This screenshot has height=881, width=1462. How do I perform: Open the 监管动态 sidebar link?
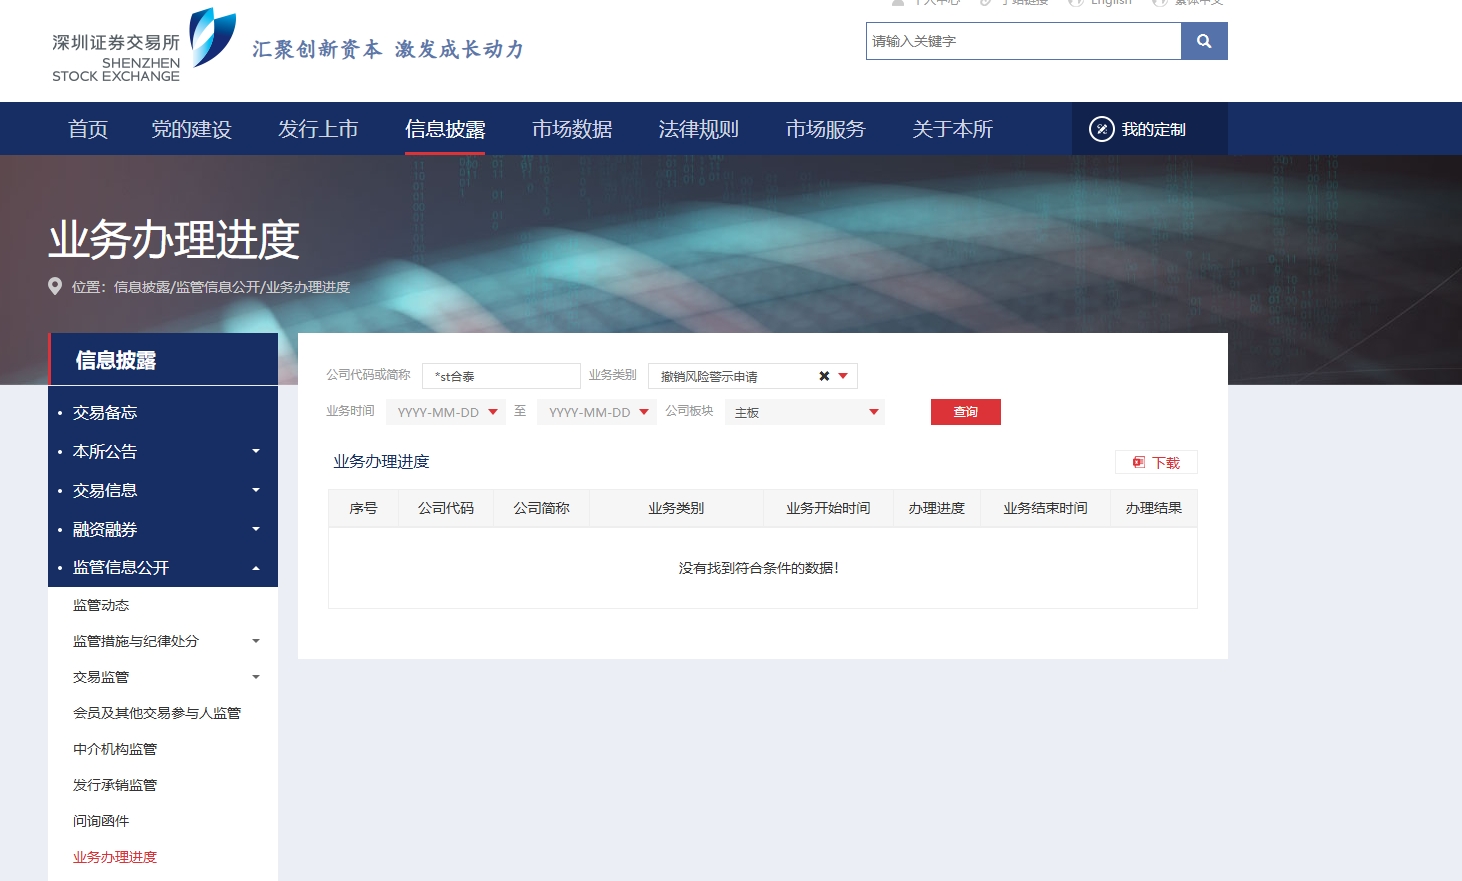101,605
